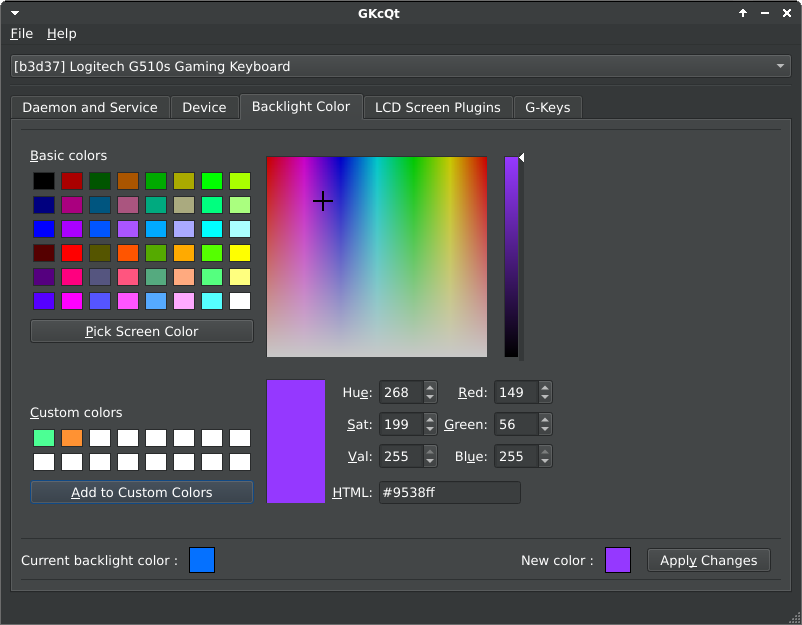Click the keep-above arrow icon in title bar
The height and width of the screenshot is (625, 802).
[x=743, y=13]
